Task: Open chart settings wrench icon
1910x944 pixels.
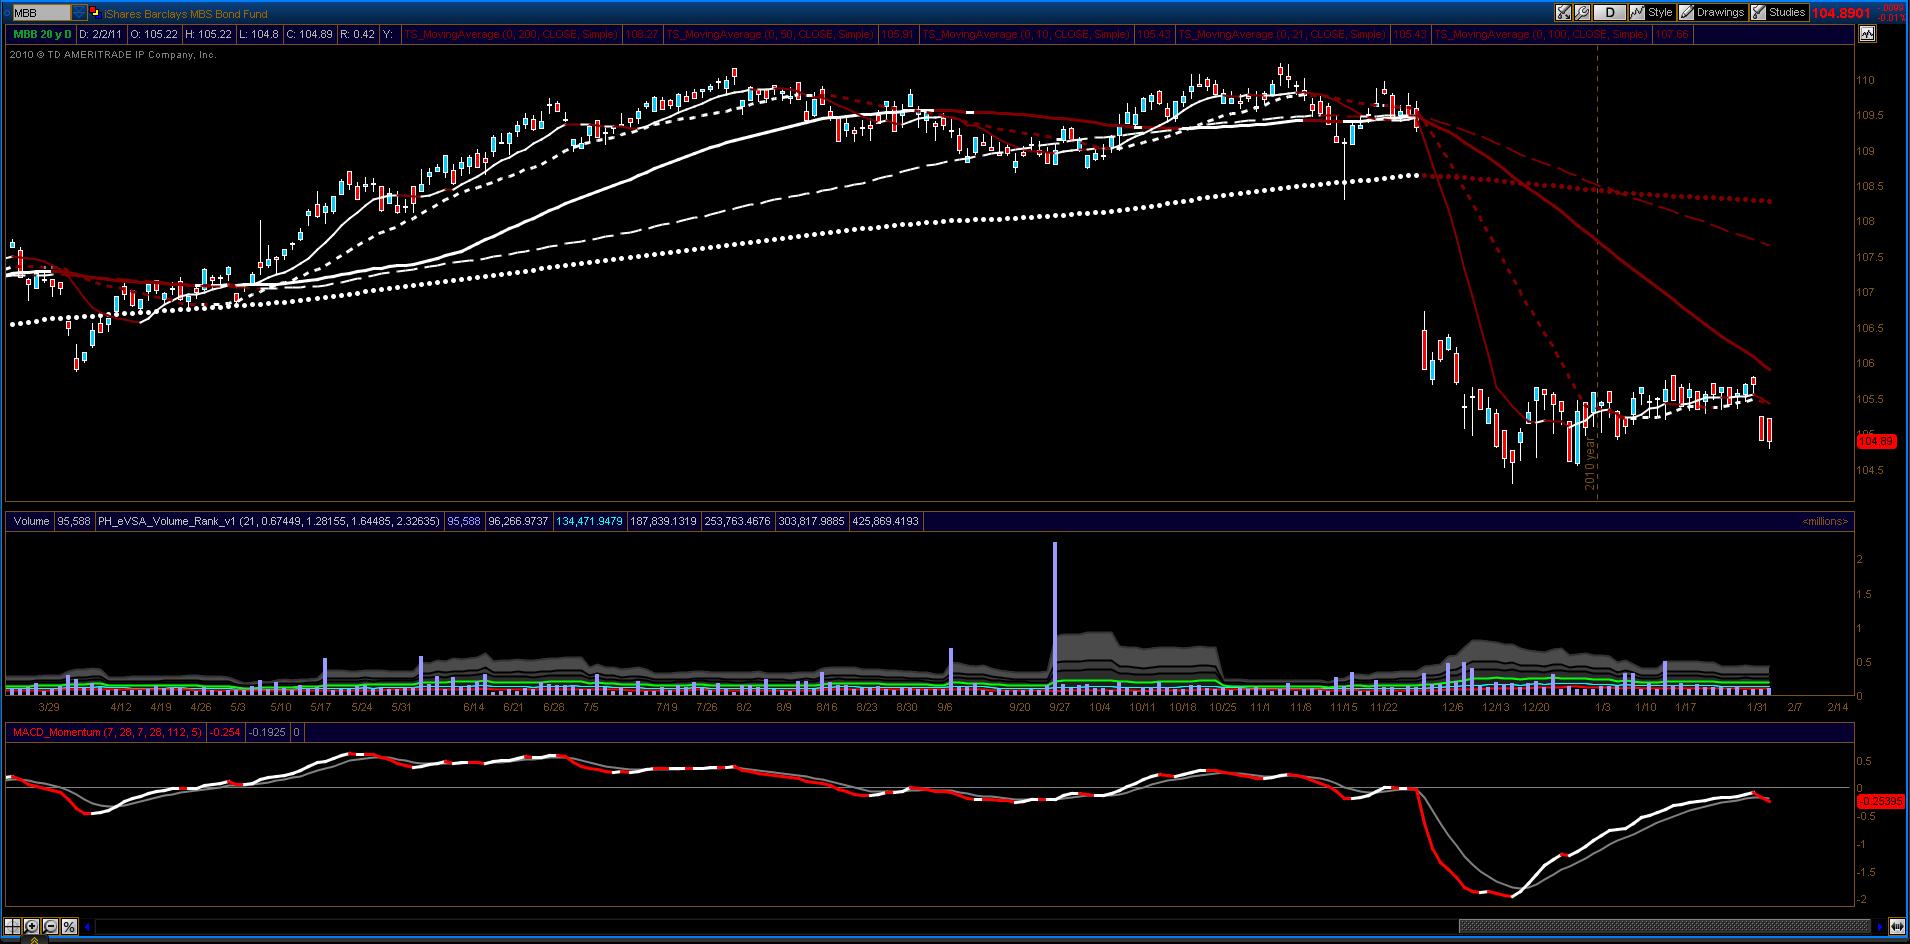Action: [1582, 13]
